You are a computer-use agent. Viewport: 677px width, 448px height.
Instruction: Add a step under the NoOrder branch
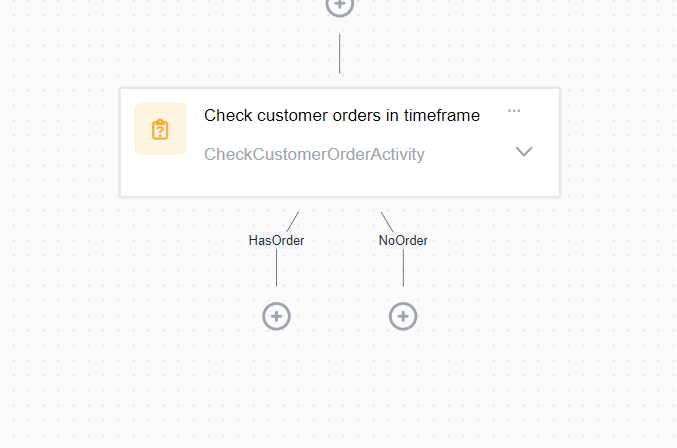pos(403,316)
